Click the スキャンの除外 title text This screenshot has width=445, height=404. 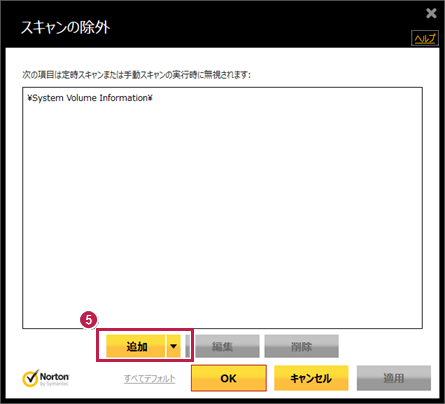pos(65,27)
